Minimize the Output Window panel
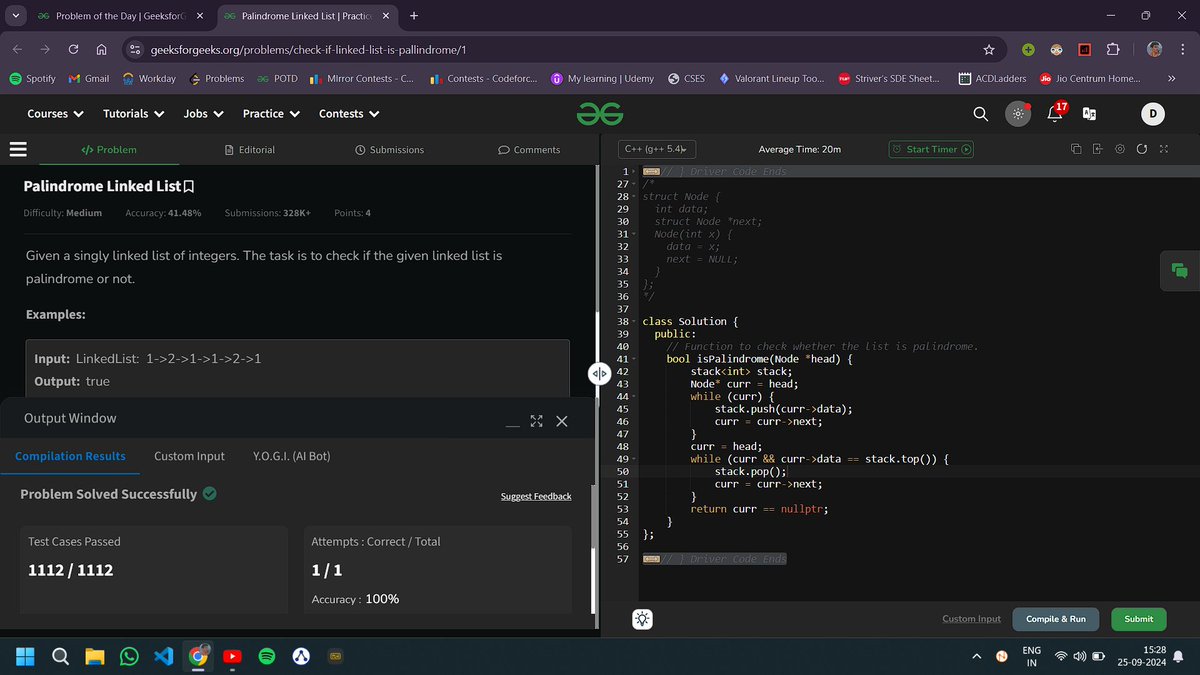The width and height of the screenshot is (1200, 675). (x=512, y=424)
